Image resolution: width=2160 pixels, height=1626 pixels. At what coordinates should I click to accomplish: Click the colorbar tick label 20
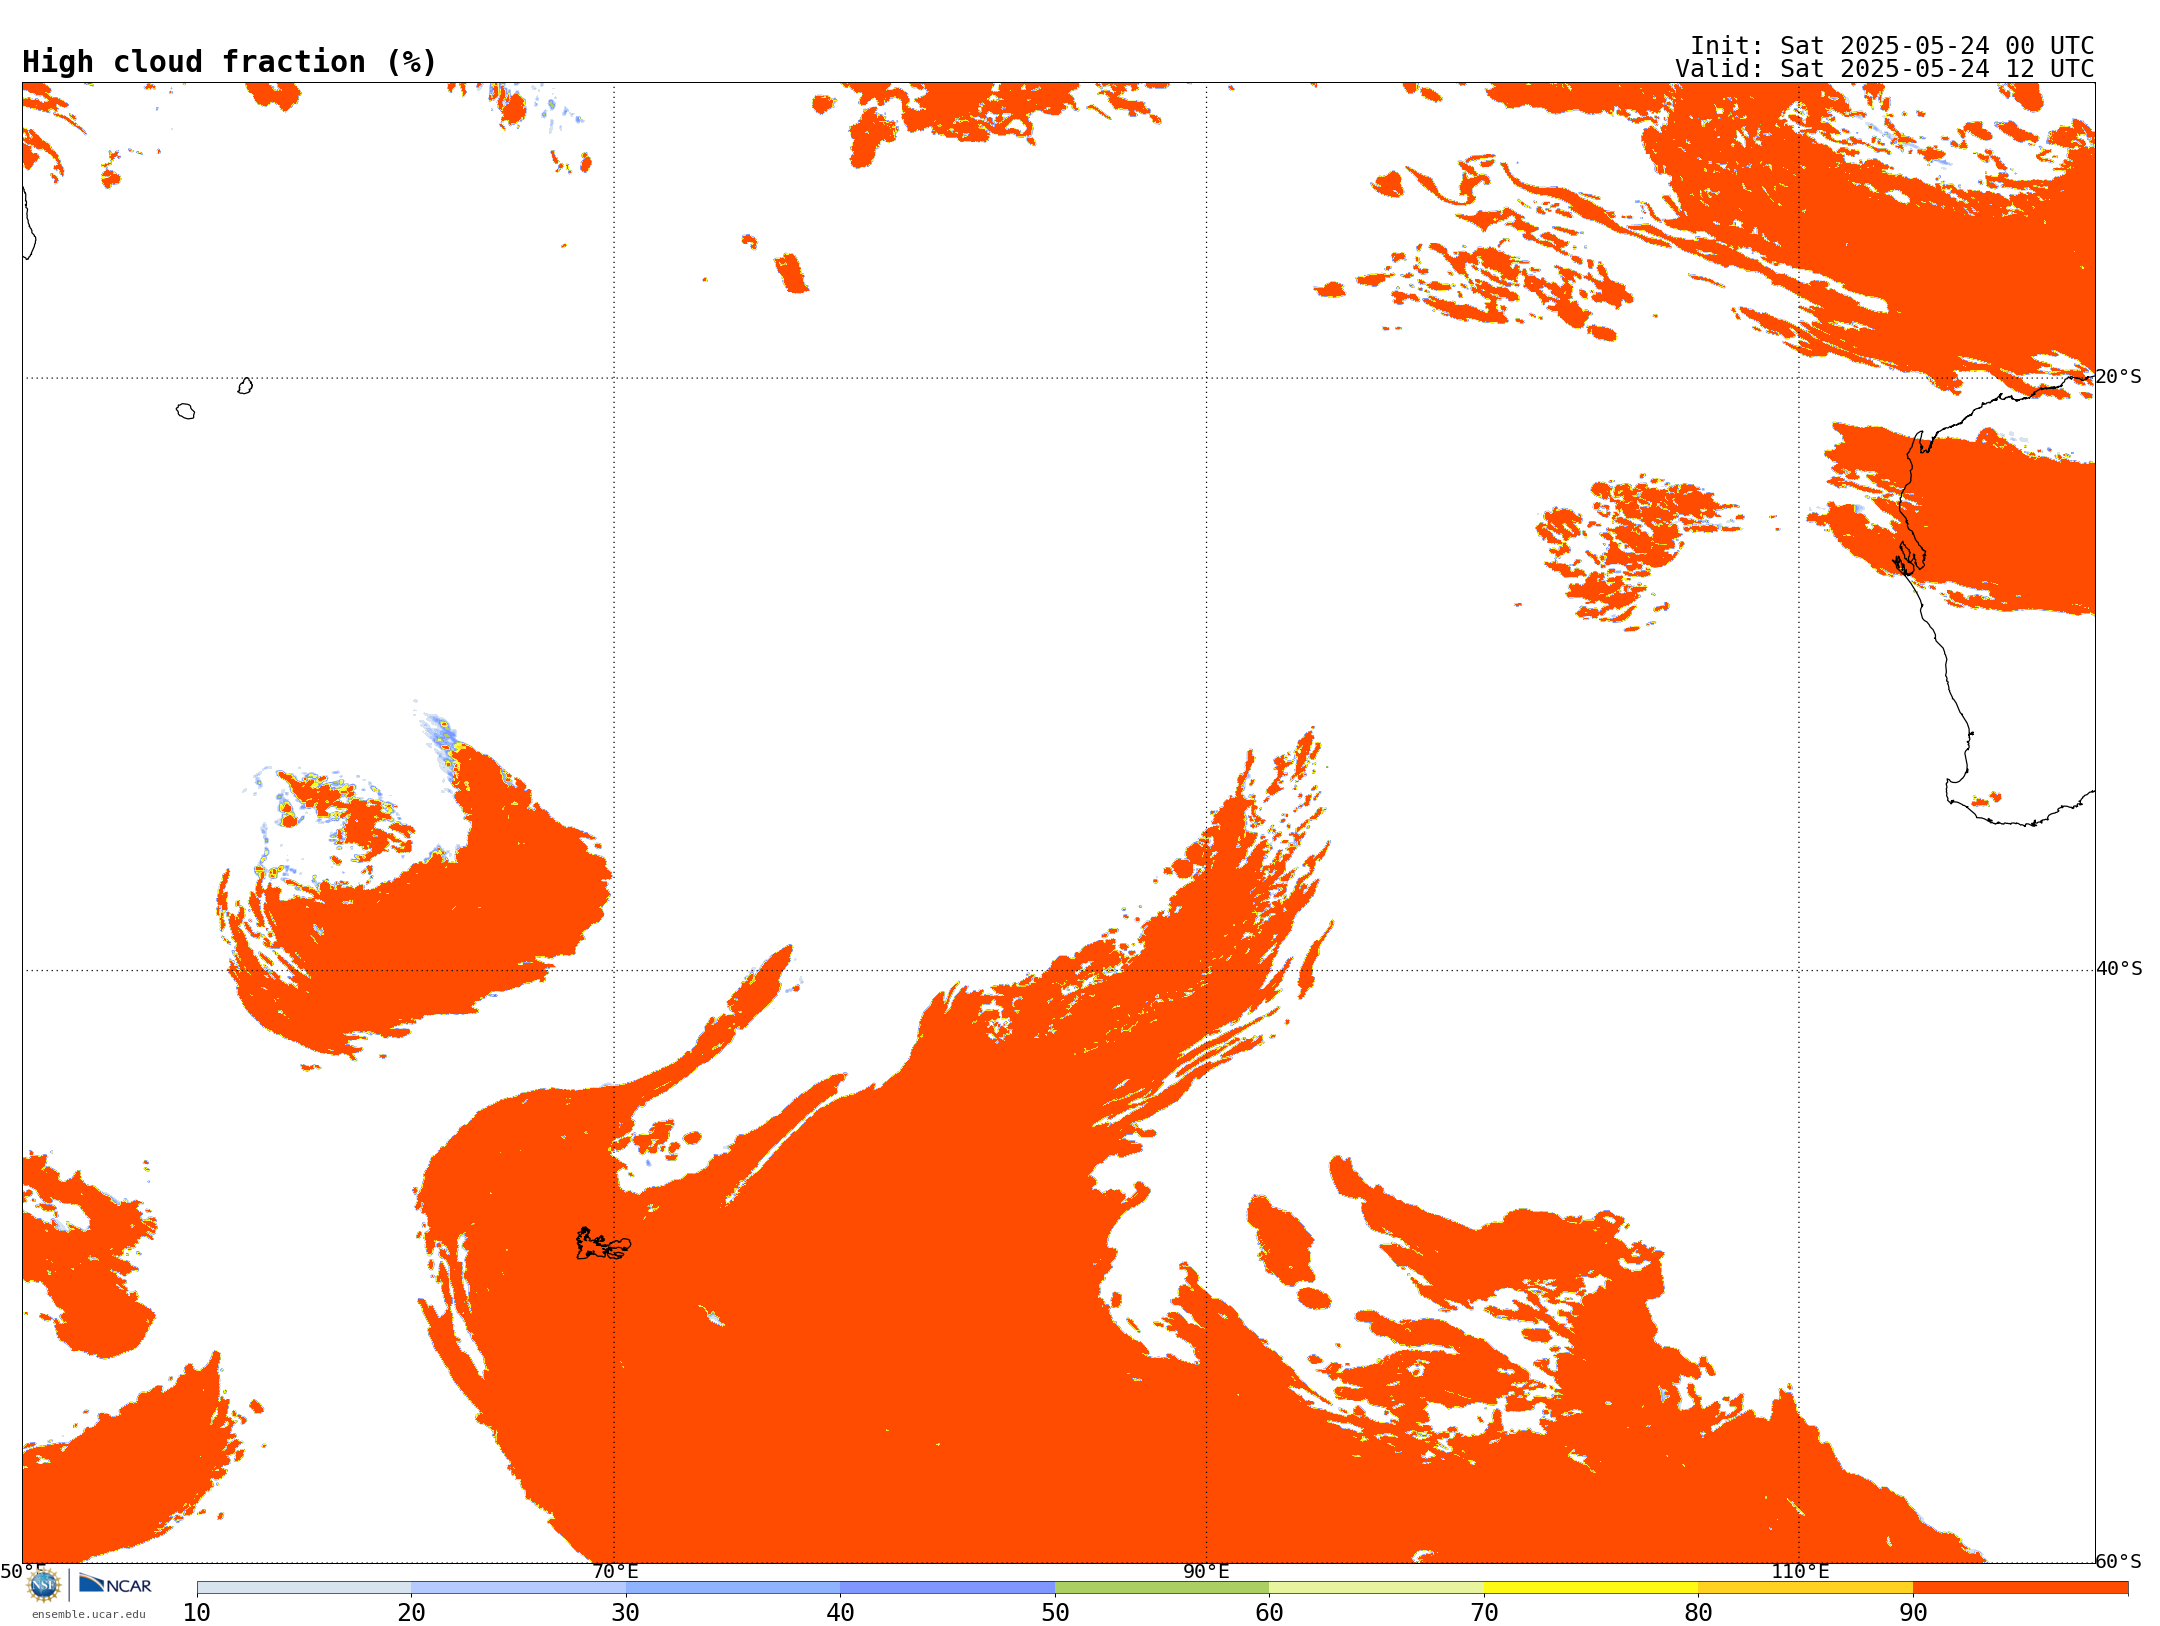[x=411, y=1613]
